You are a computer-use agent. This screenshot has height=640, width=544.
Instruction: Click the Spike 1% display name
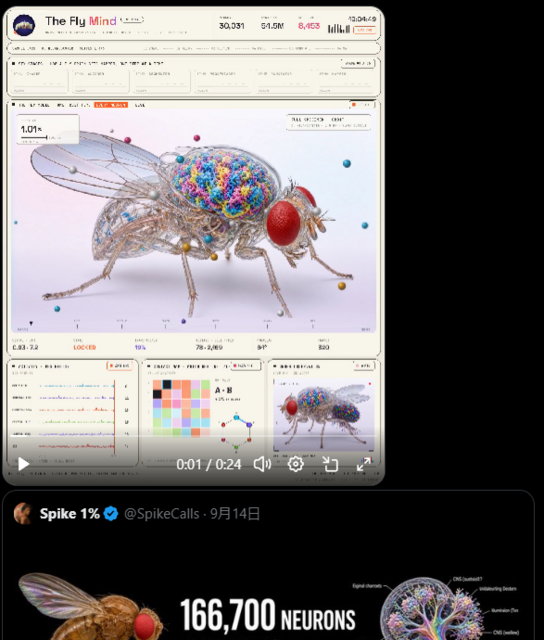click(69, 513)
